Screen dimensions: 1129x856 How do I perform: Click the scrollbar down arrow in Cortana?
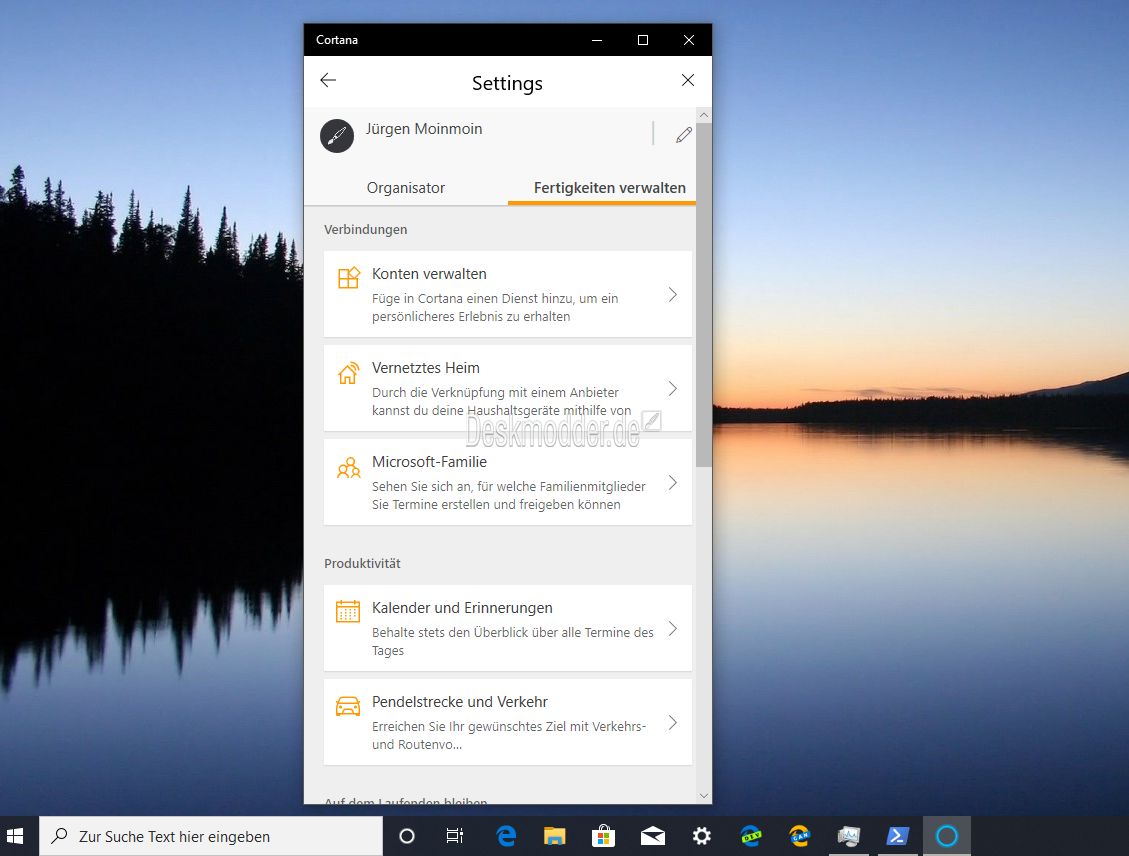pos(704,796)
